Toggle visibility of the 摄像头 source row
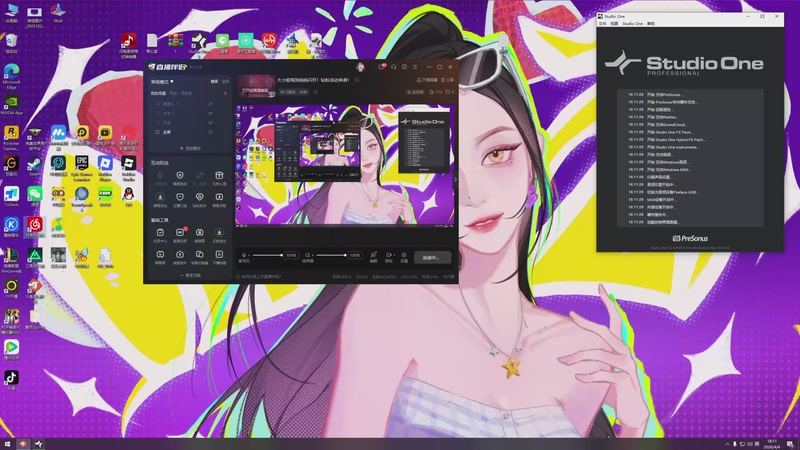Viewport: 800px width, 450px height. [210, 104]
